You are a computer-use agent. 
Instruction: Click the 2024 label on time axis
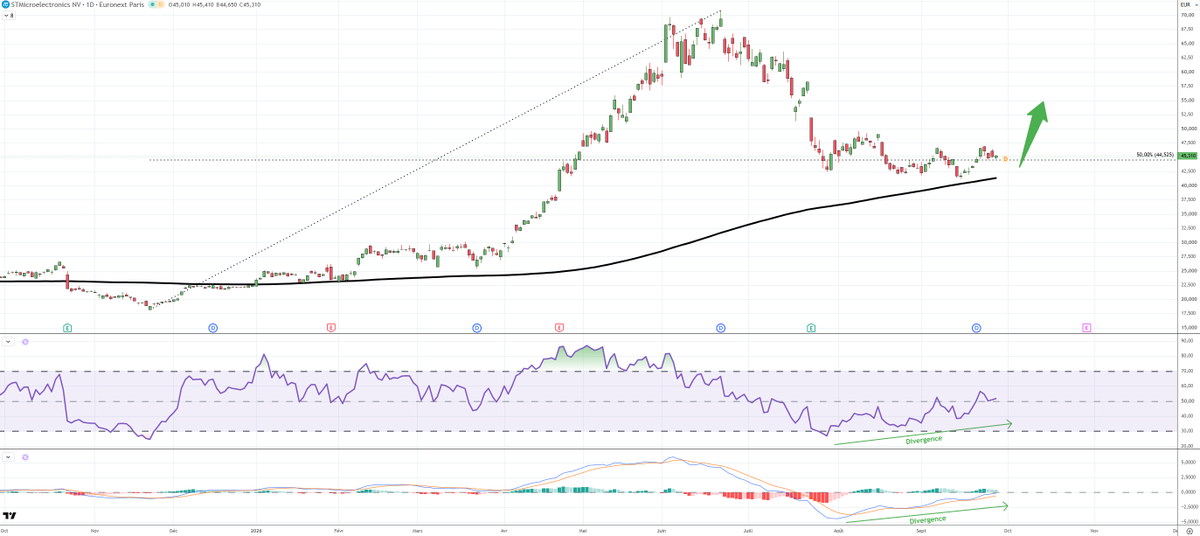(256, 531)
